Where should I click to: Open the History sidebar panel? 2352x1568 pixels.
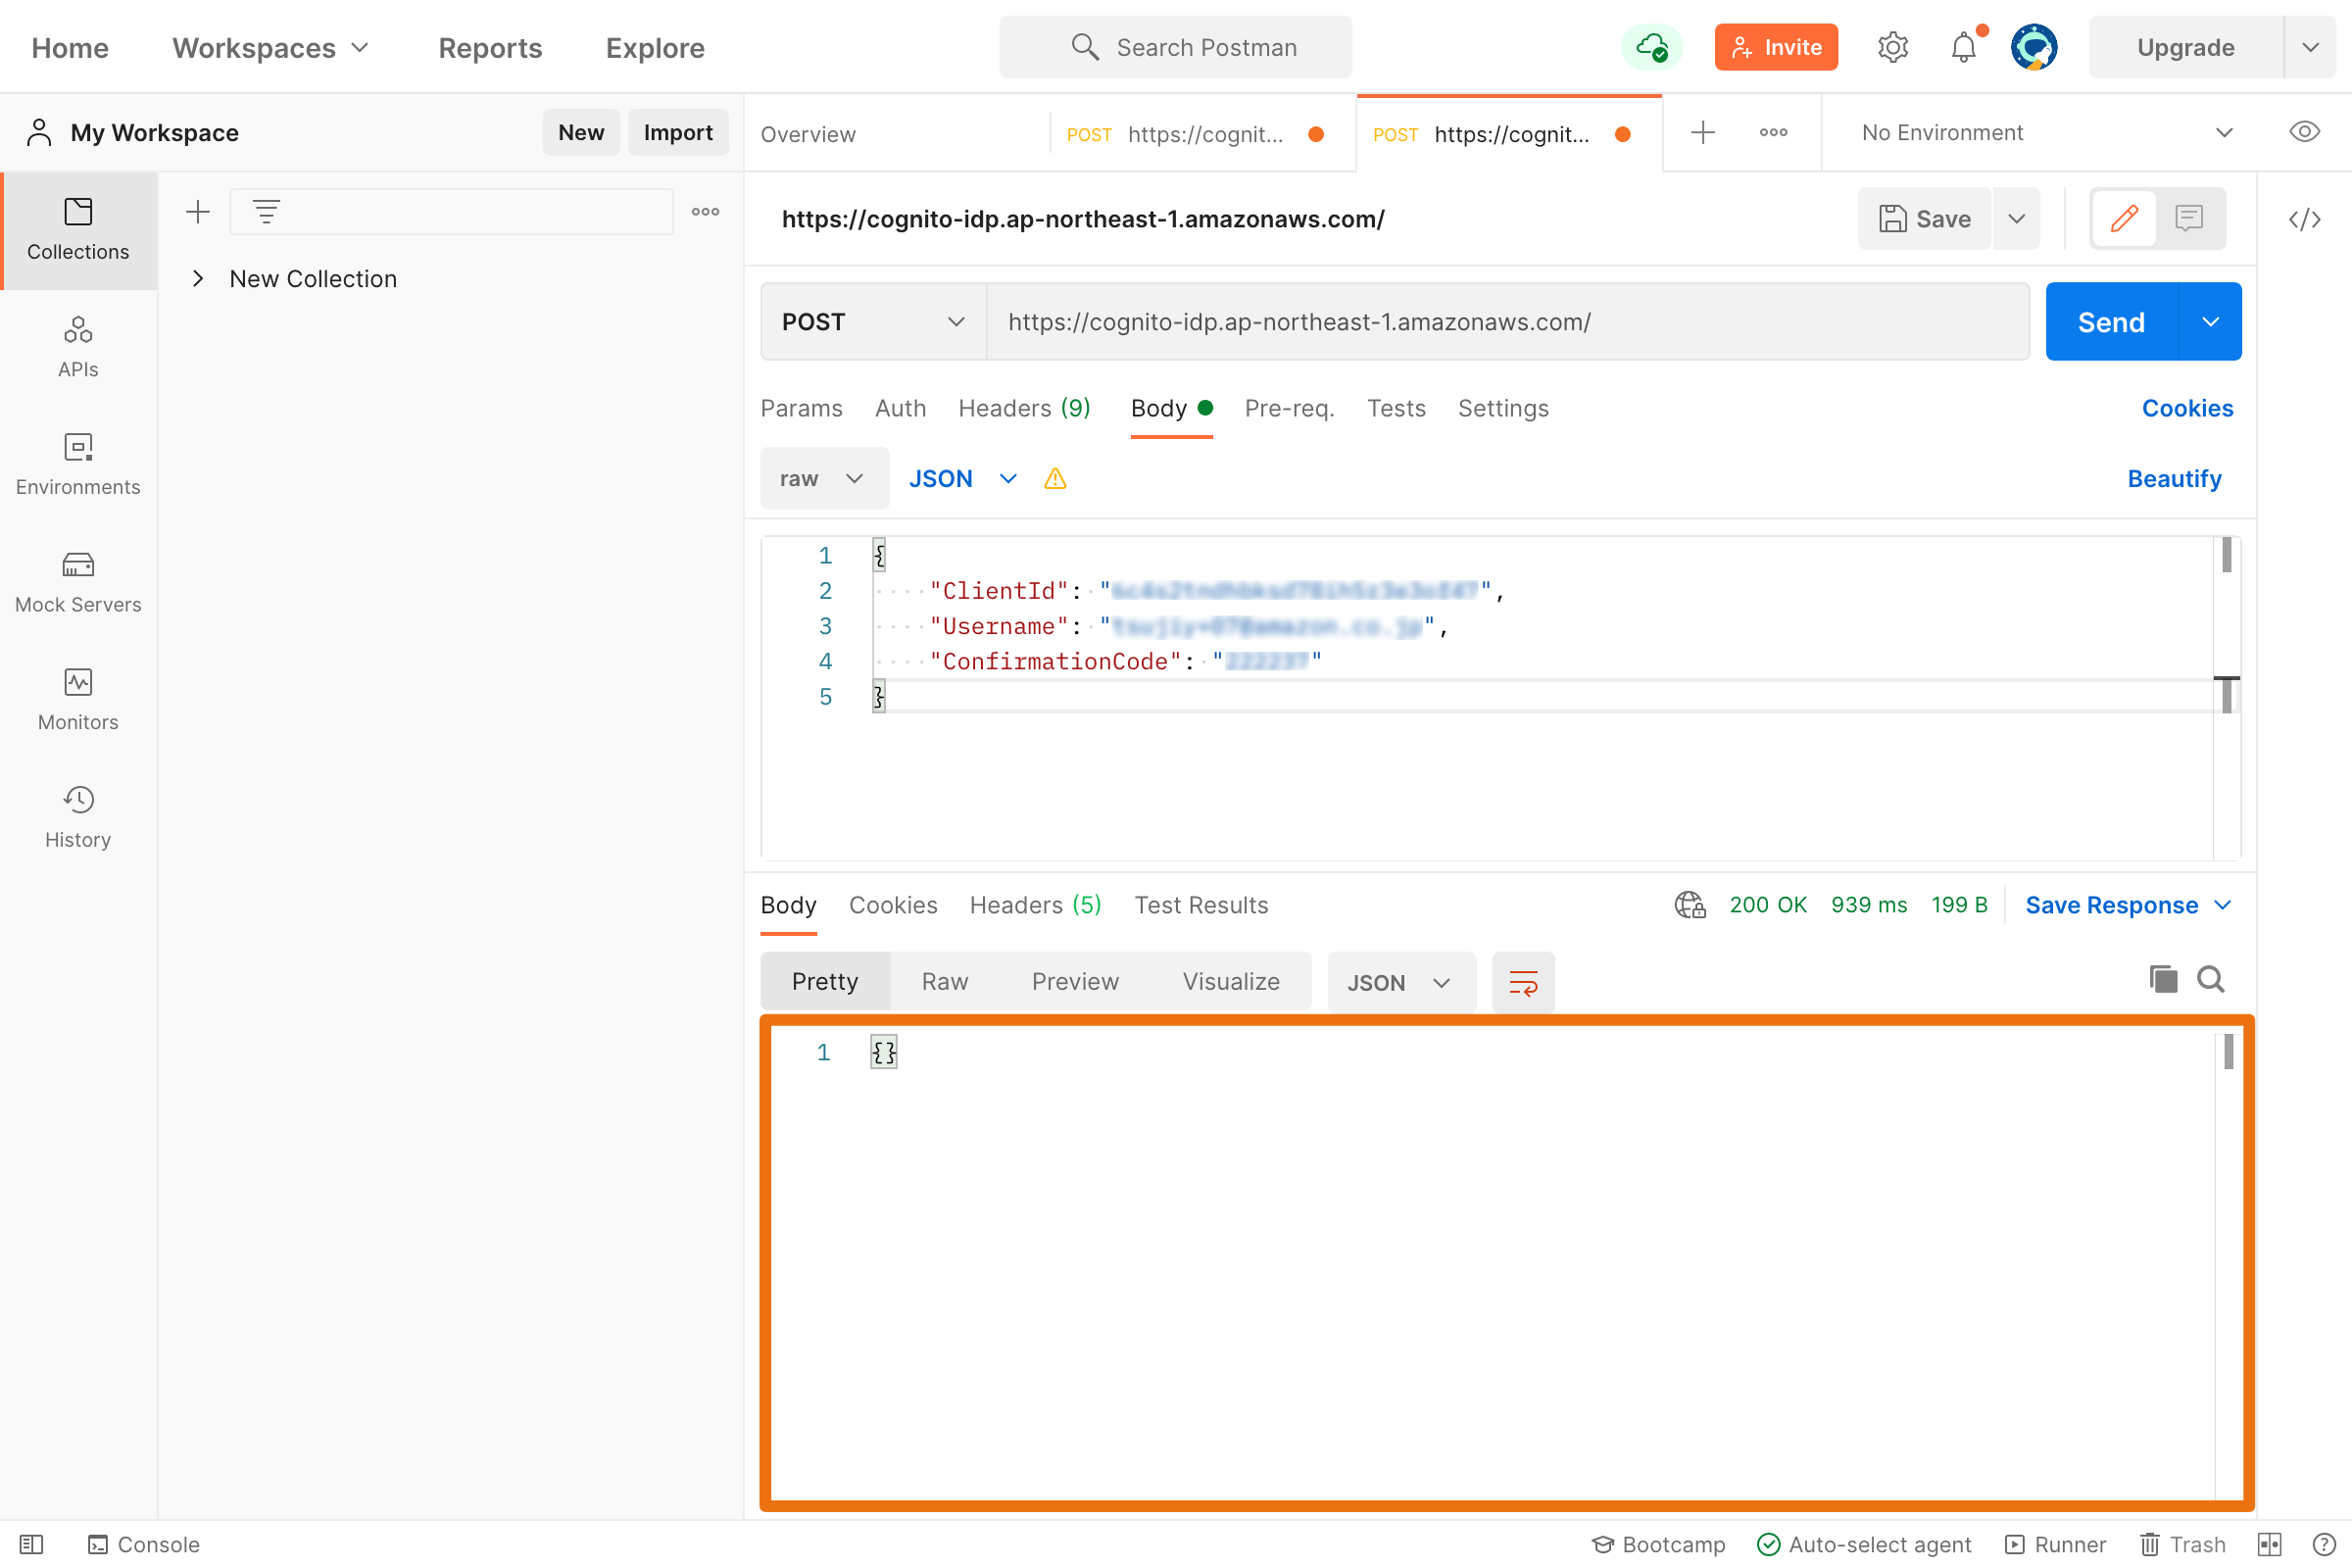pos(78,818)
